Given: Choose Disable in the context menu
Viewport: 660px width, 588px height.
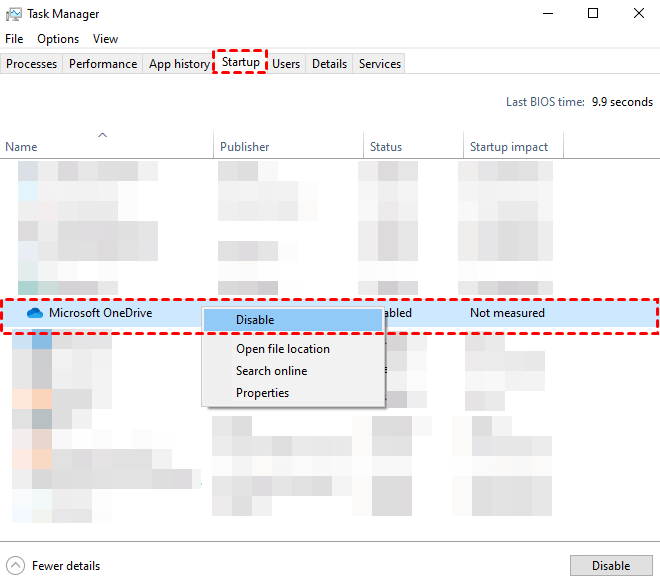Looking at the screenshot, I should pyautogui.click(x=293, y=320).
